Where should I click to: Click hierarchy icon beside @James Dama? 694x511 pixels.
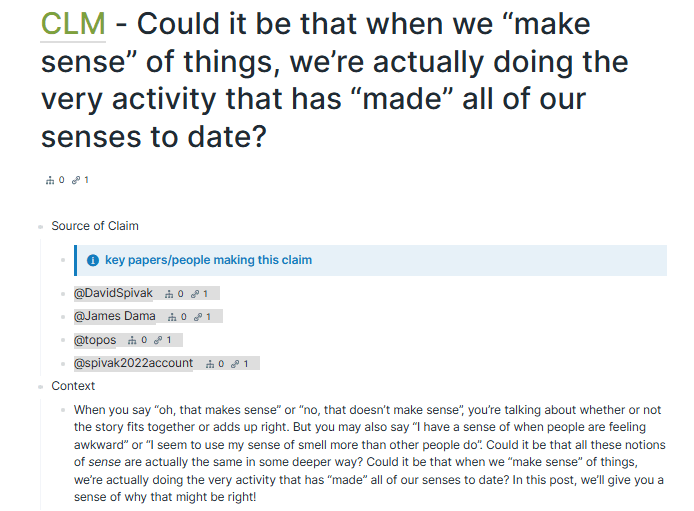coord(172,317)
